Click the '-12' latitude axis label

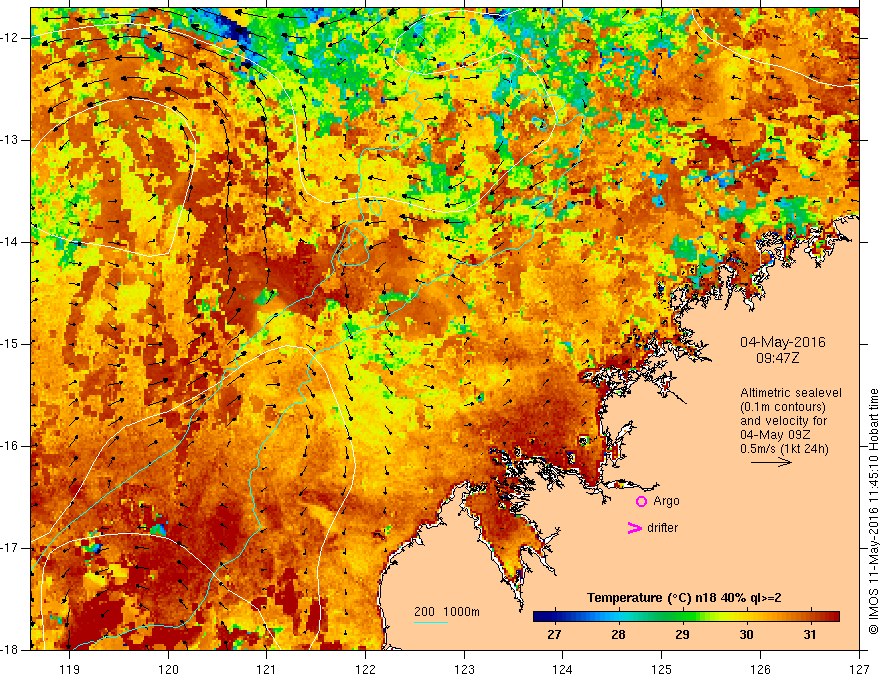pos(10,38)
